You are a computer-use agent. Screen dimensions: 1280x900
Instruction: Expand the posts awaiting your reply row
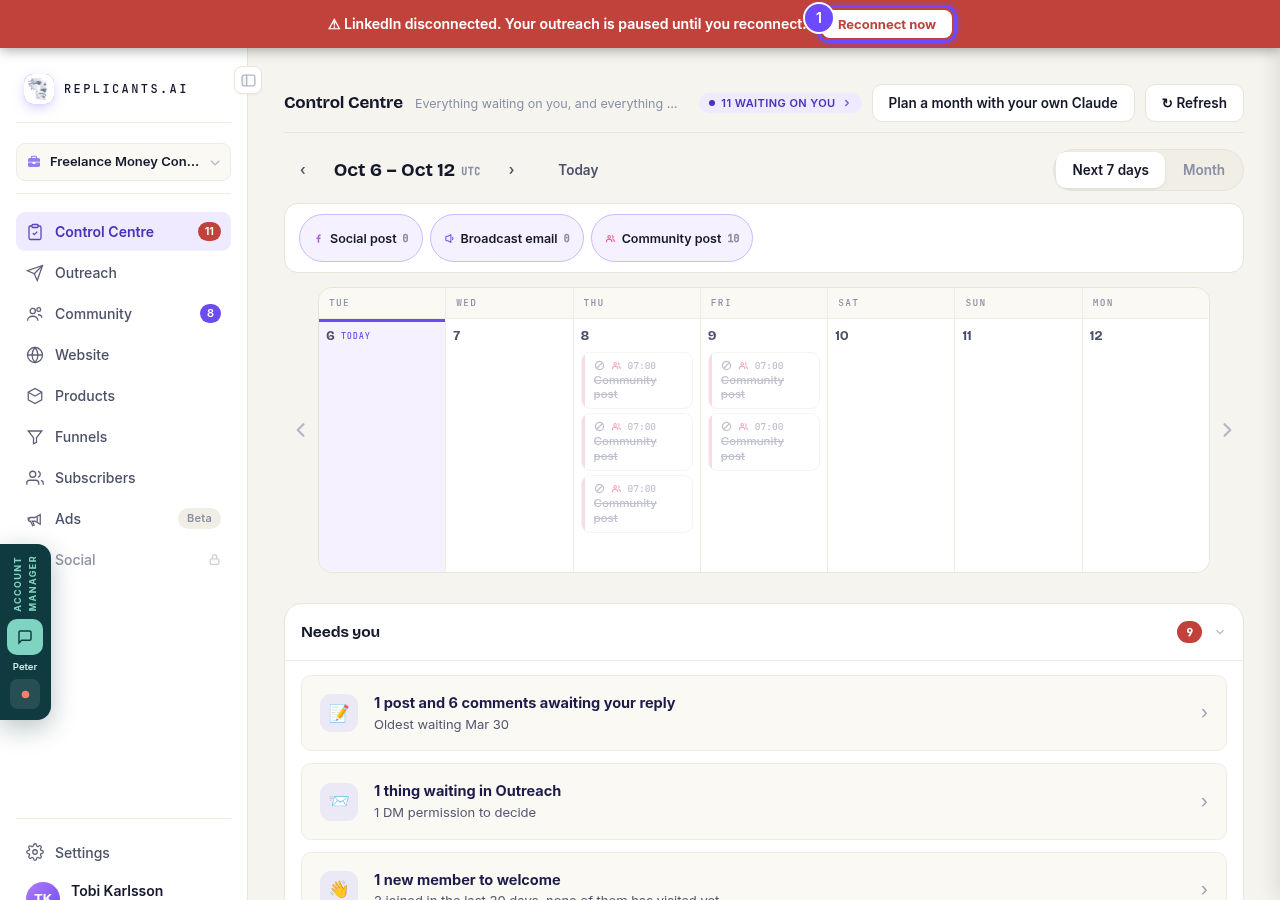[x=764, y=713]
